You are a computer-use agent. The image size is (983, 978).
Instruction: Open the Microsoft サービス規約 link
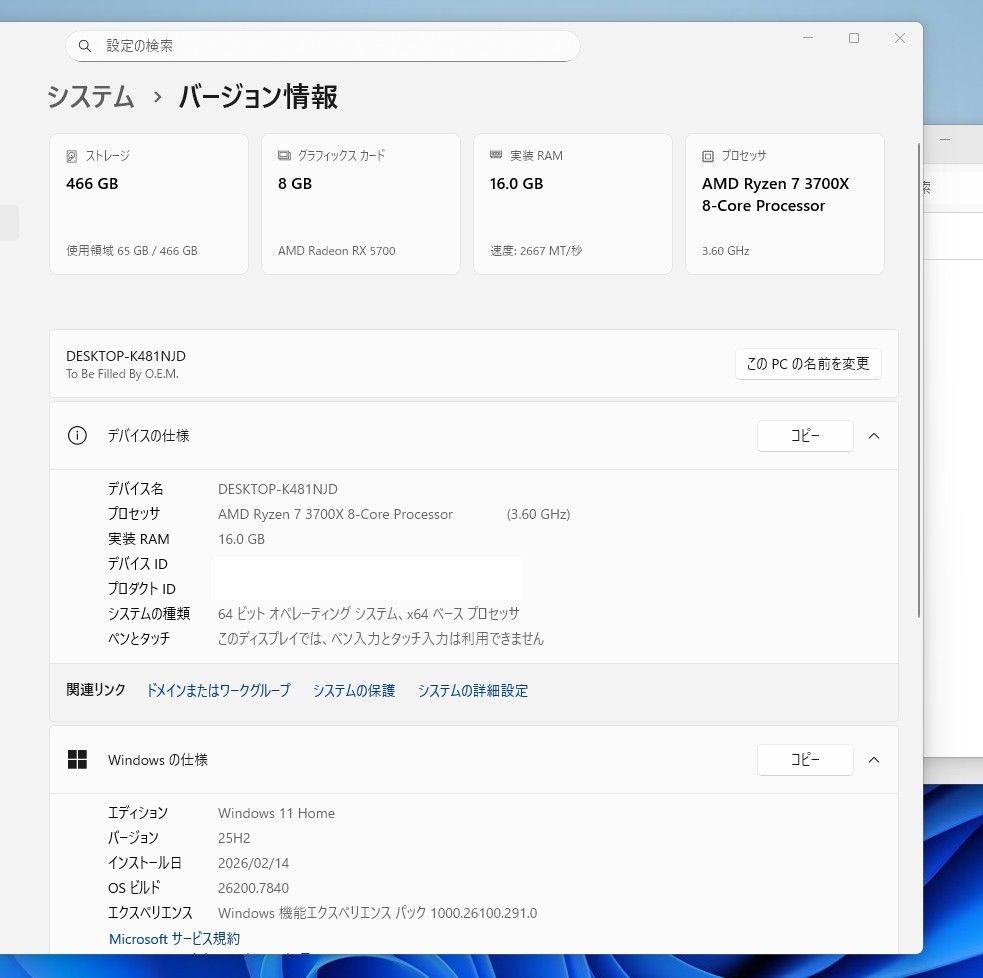tap(174, 938)
